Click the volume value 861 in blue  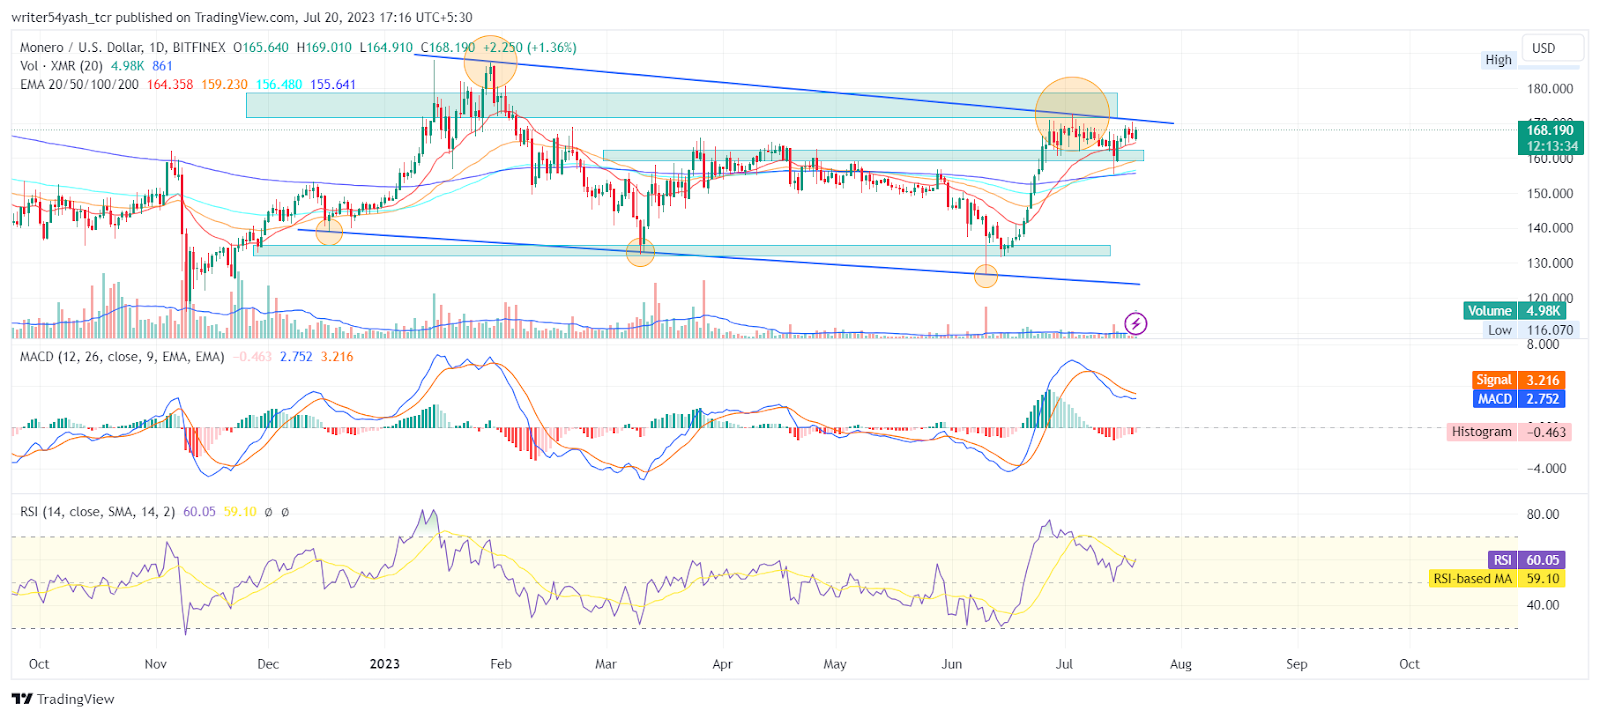click(162, 66)
